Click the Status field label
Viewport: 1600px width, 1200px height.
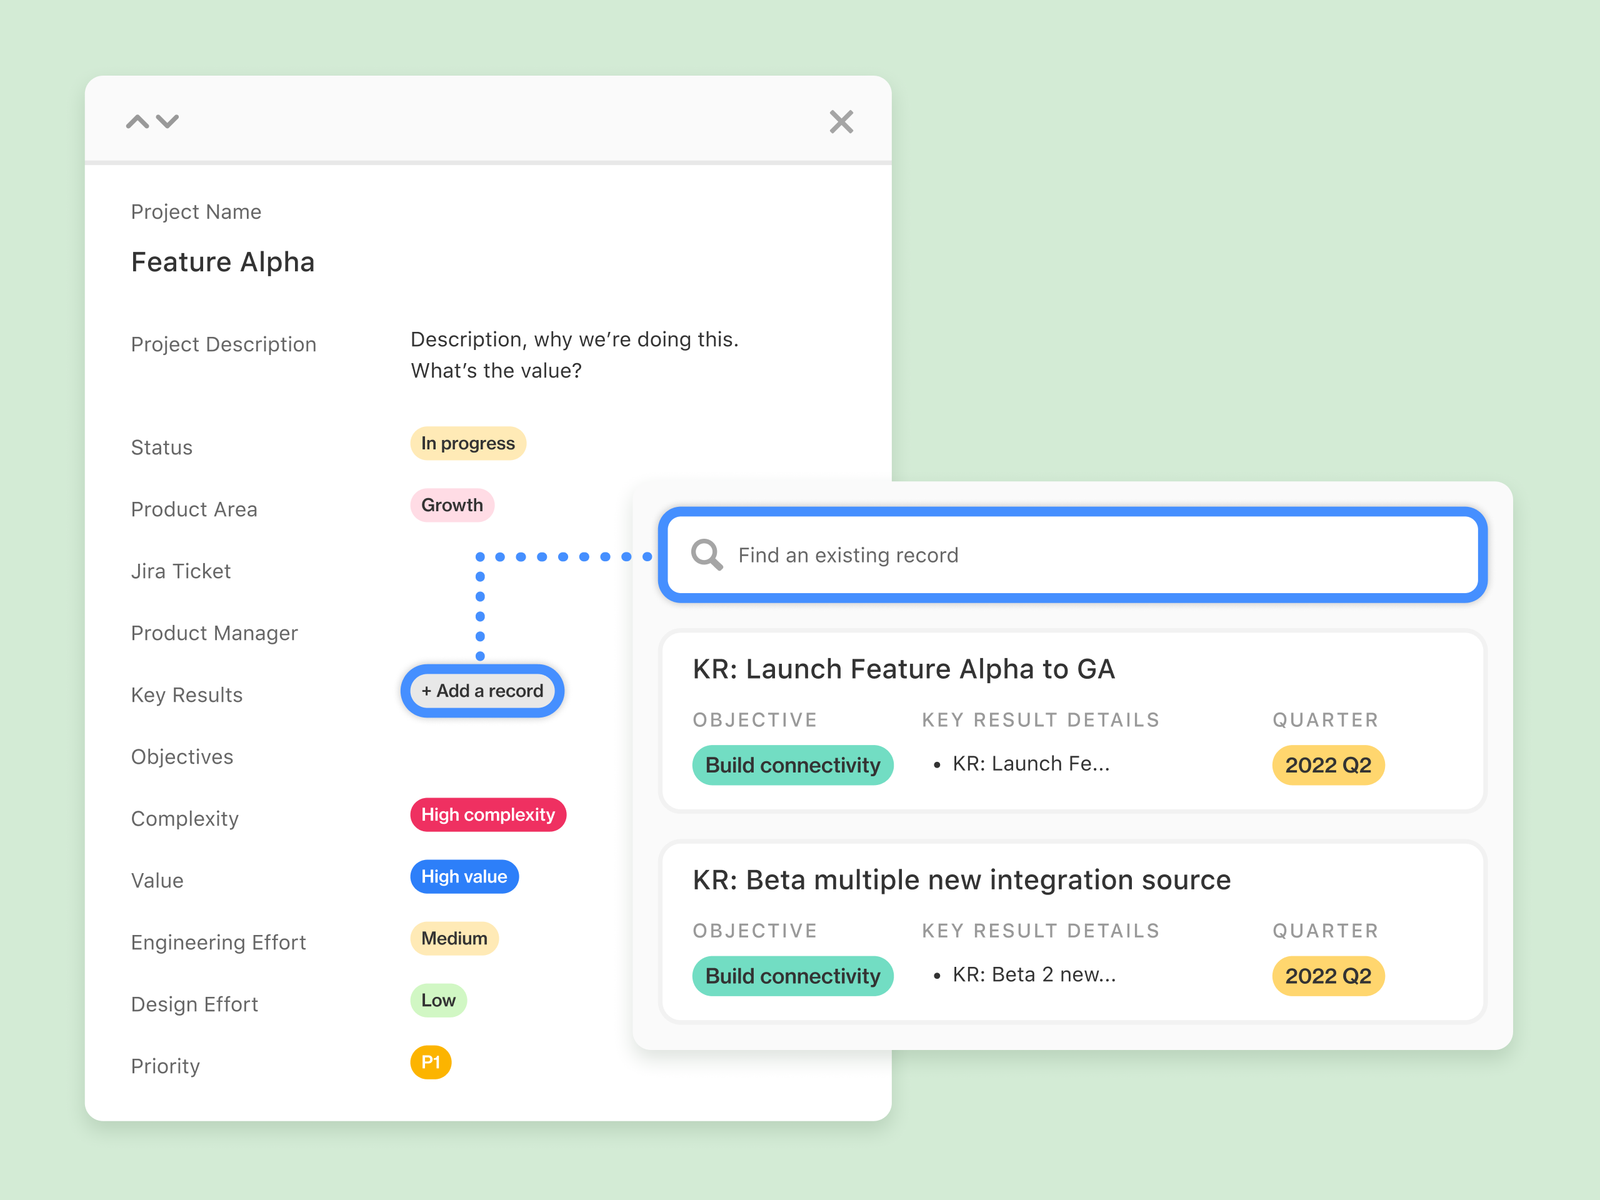coord(162,448)
